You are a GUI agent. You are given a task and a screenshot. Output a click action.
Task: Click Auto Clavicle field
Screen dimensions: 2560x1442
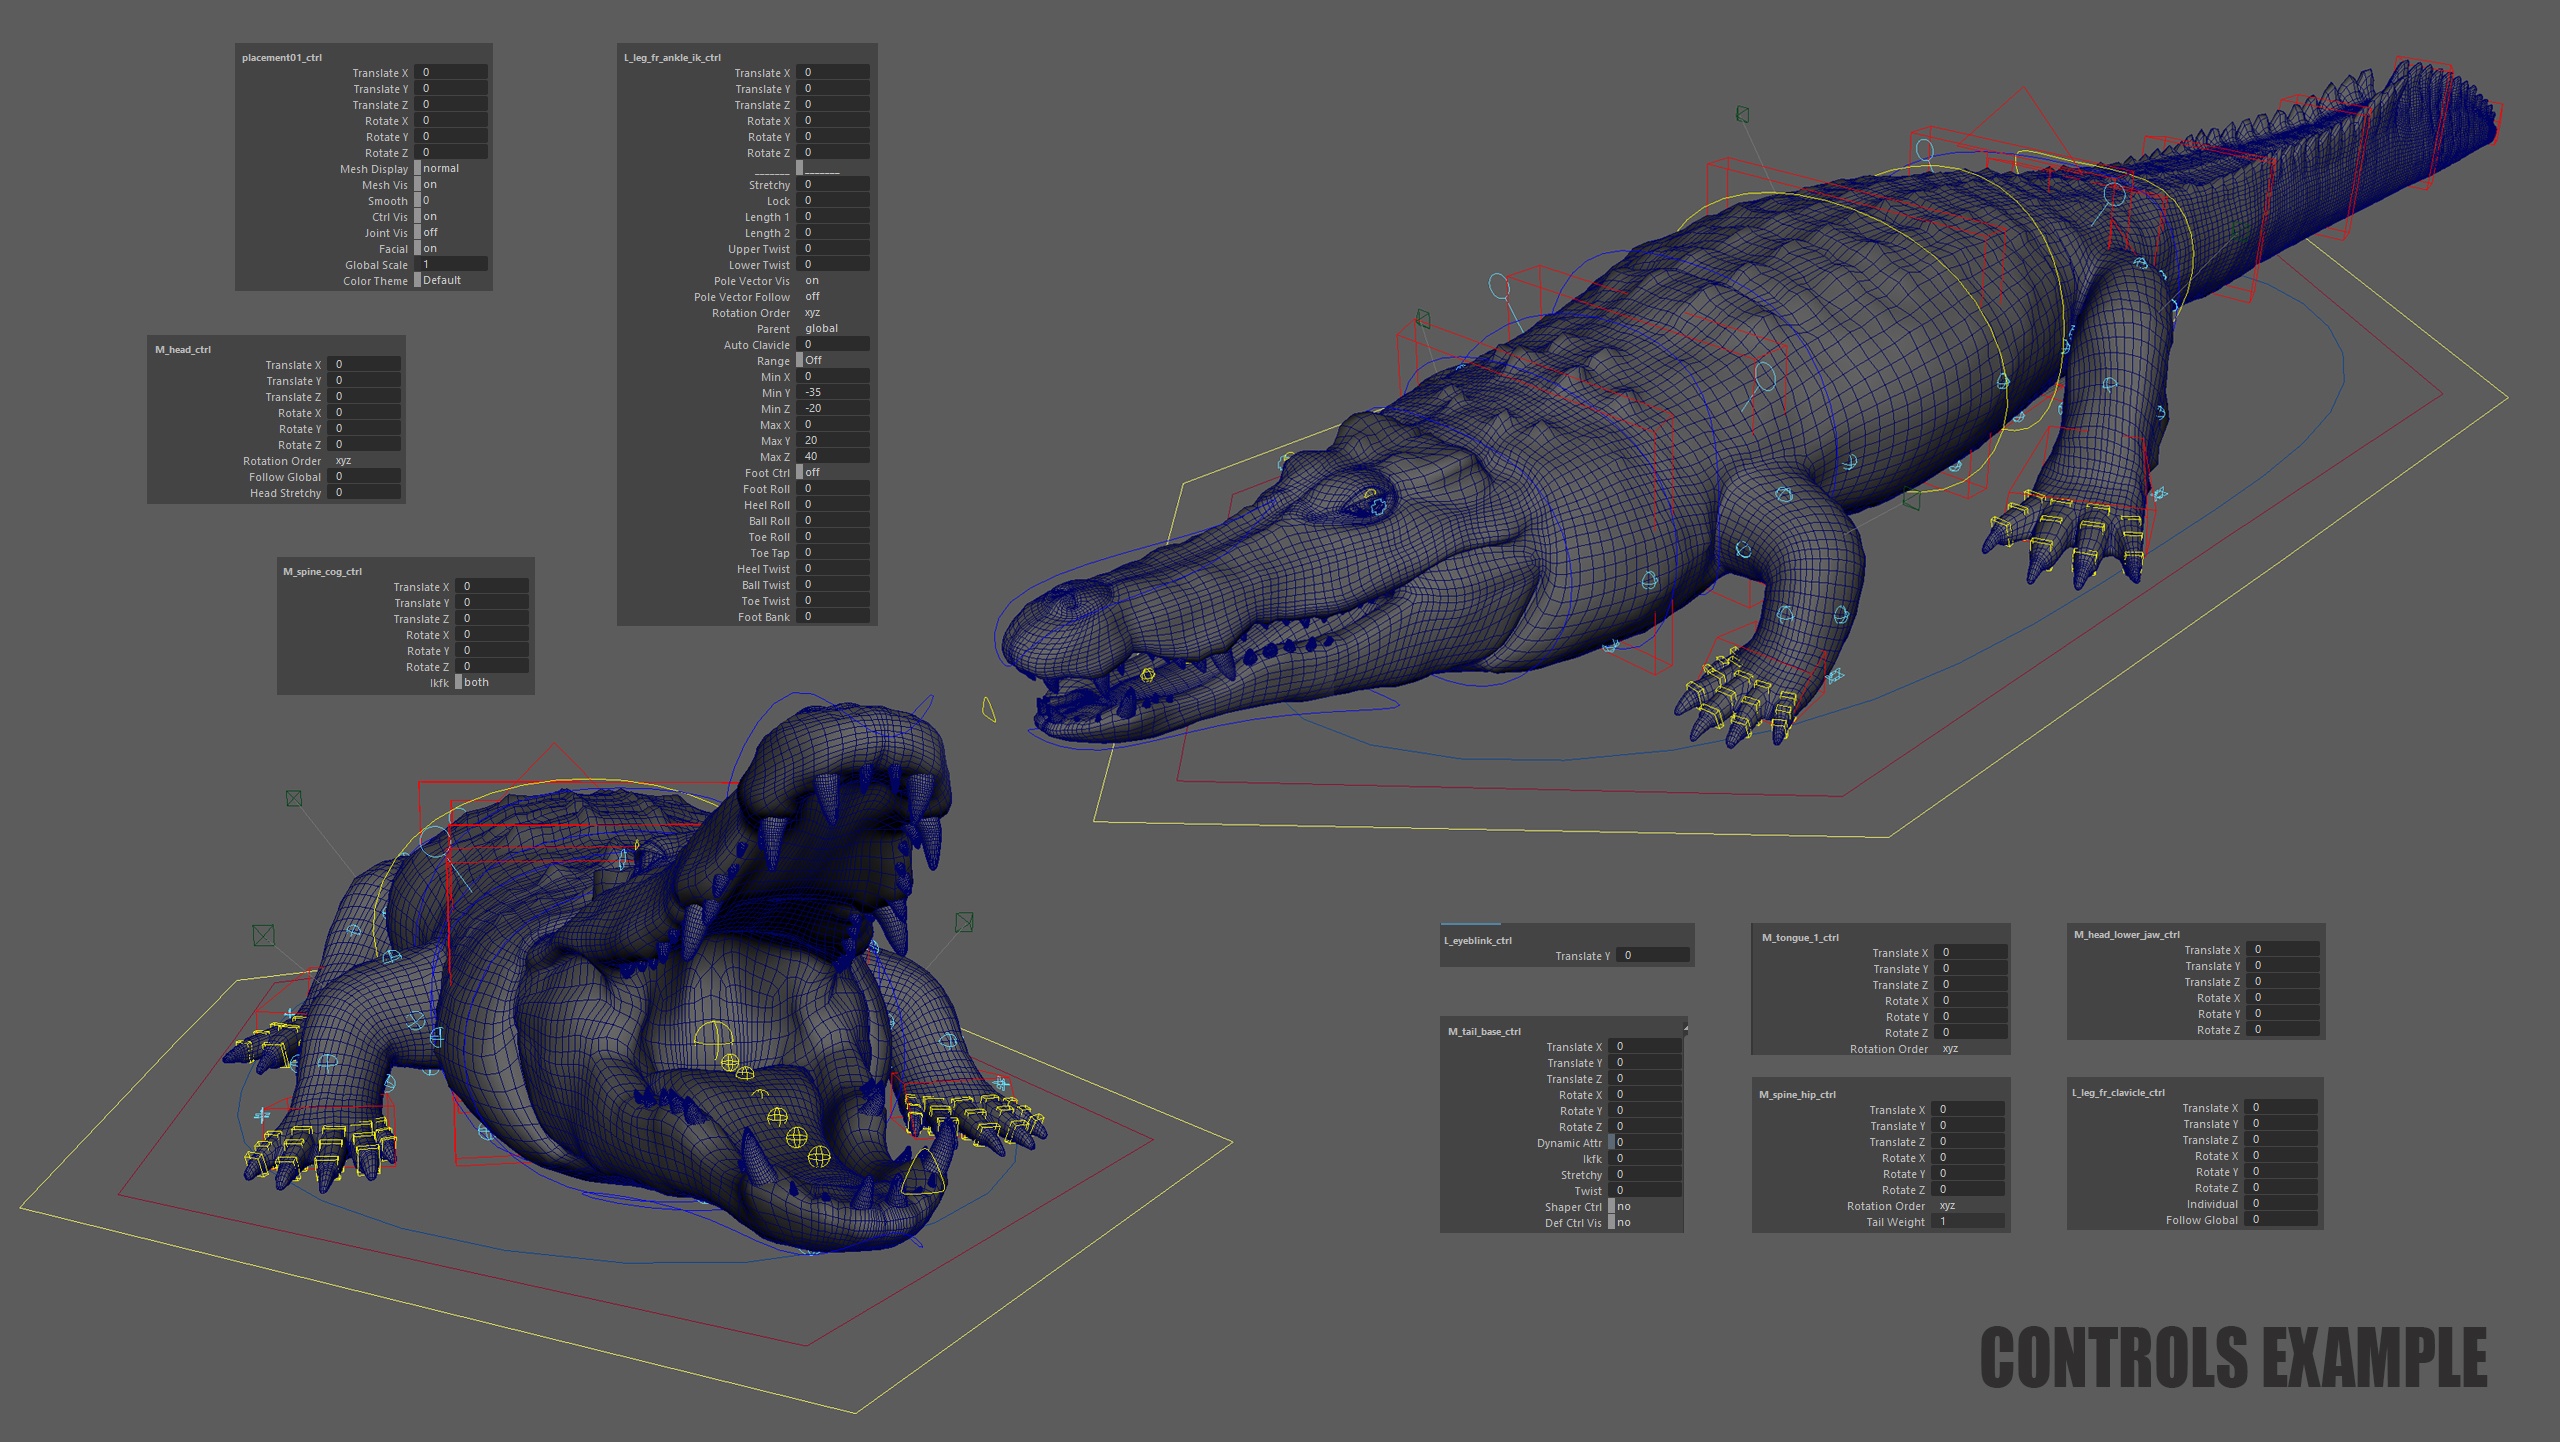(x=833, y=345)
